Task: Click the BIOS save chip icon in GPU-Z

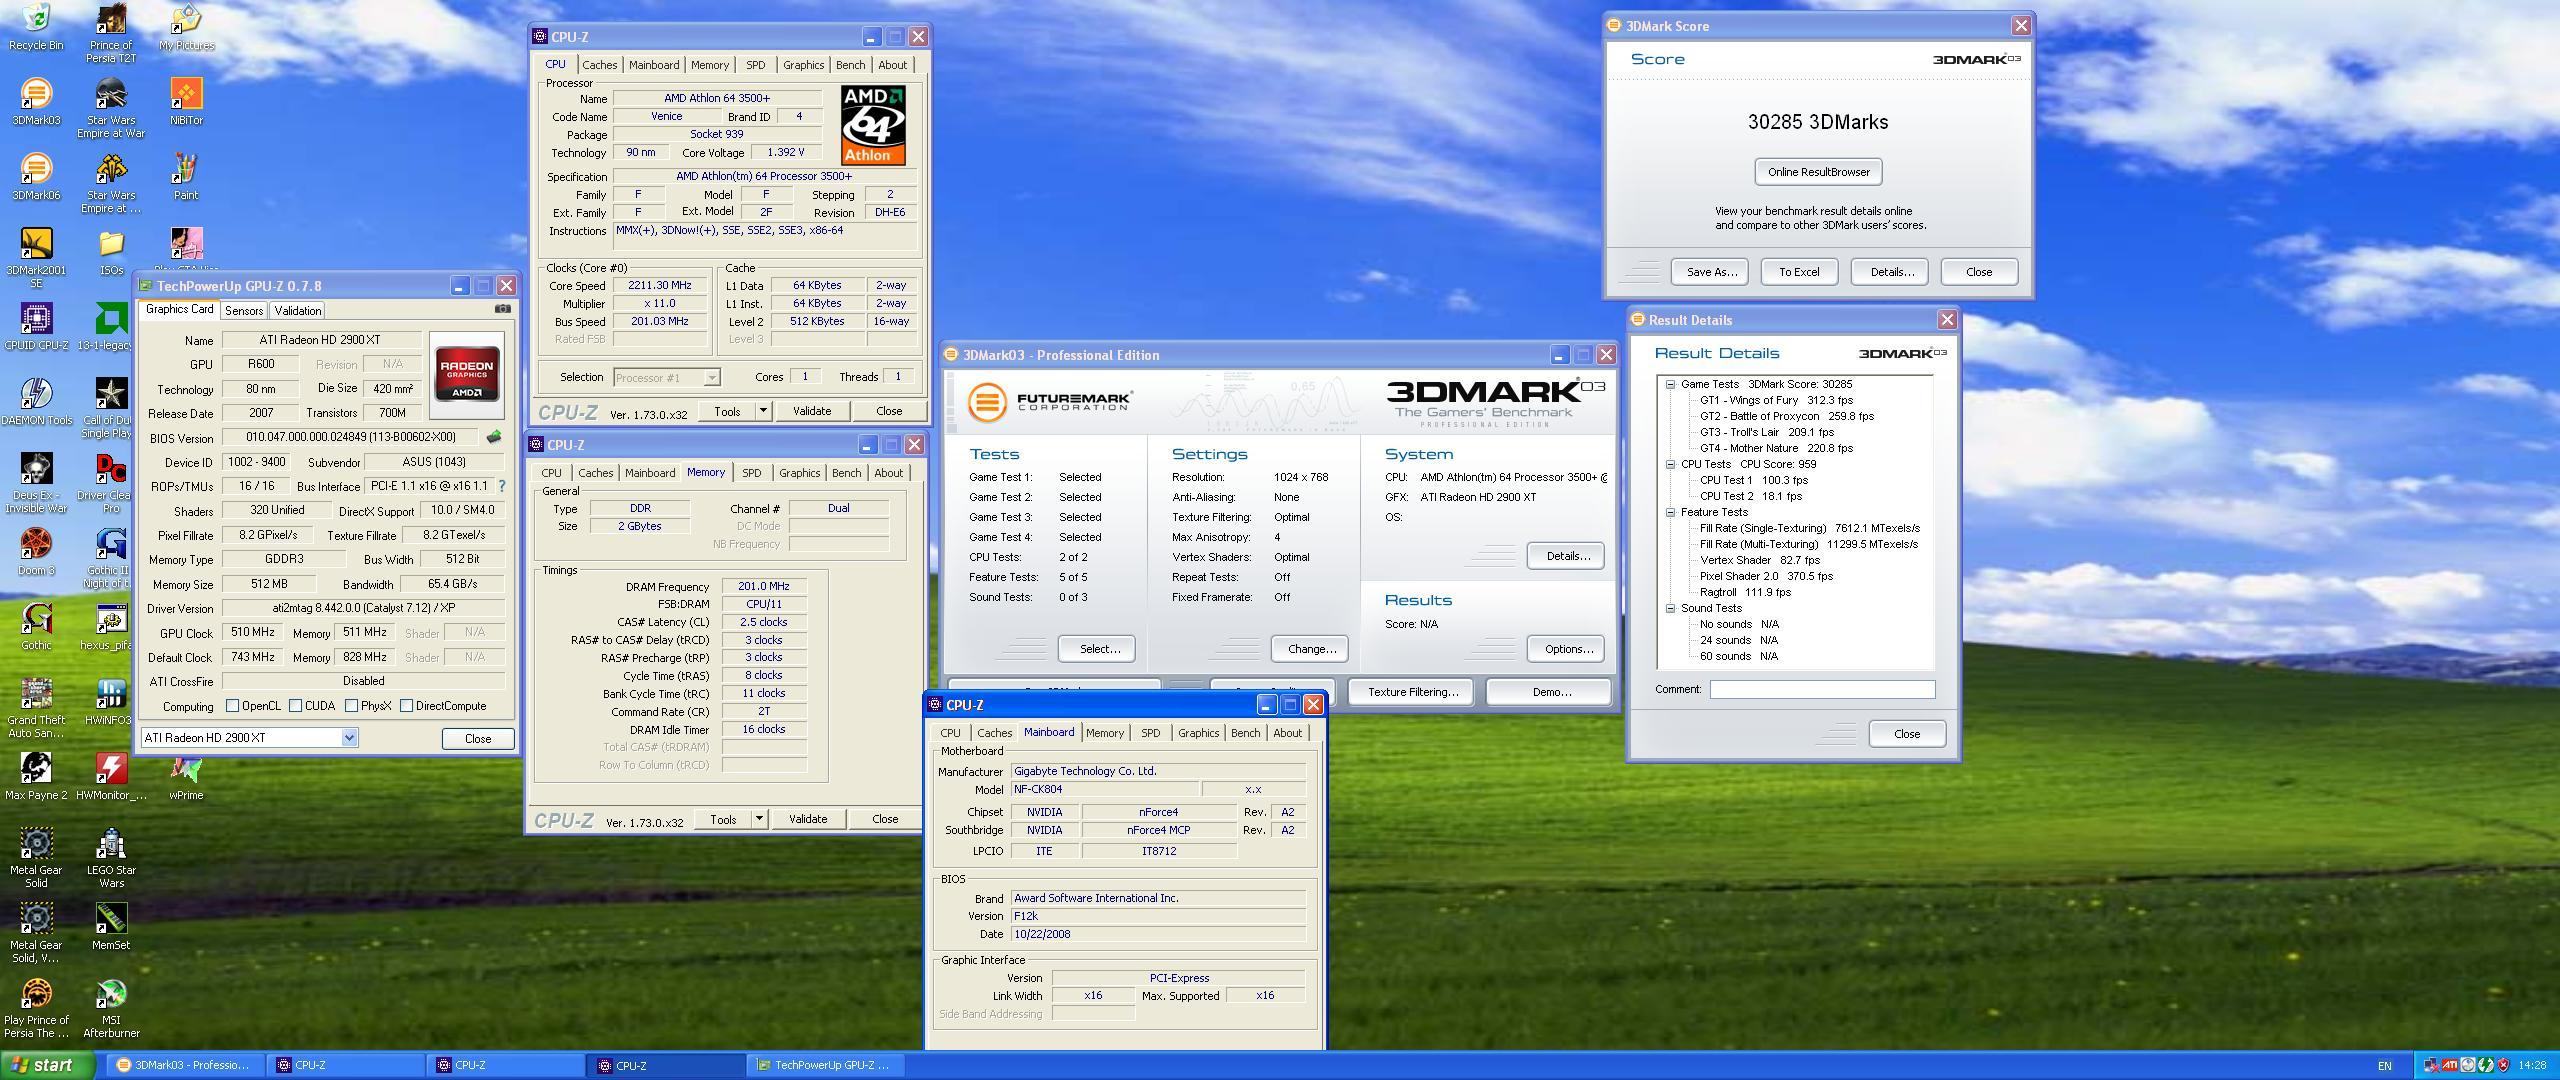Action: click(x=493, y=437)
